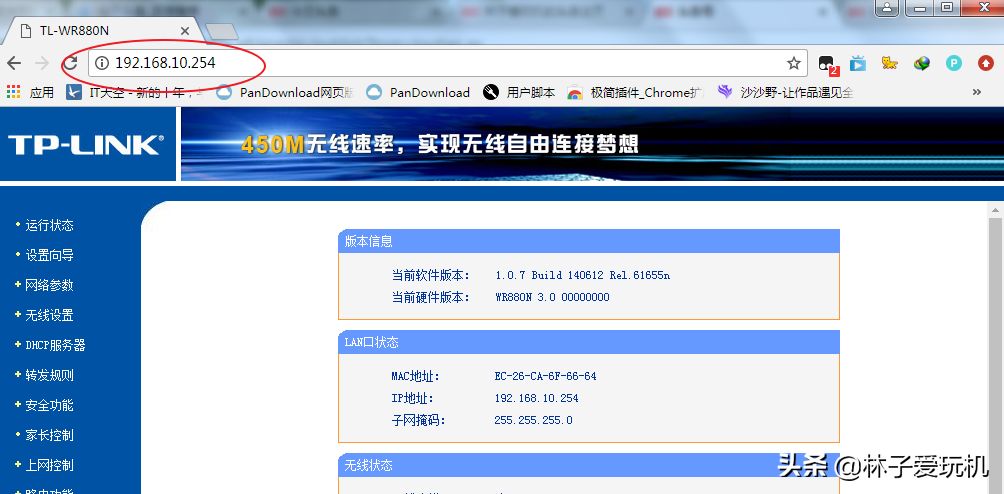1004x494 pixels.
Task: Expand the DHCP服务器 menu section
Action: pyautogui.click(x=55, y=345)
